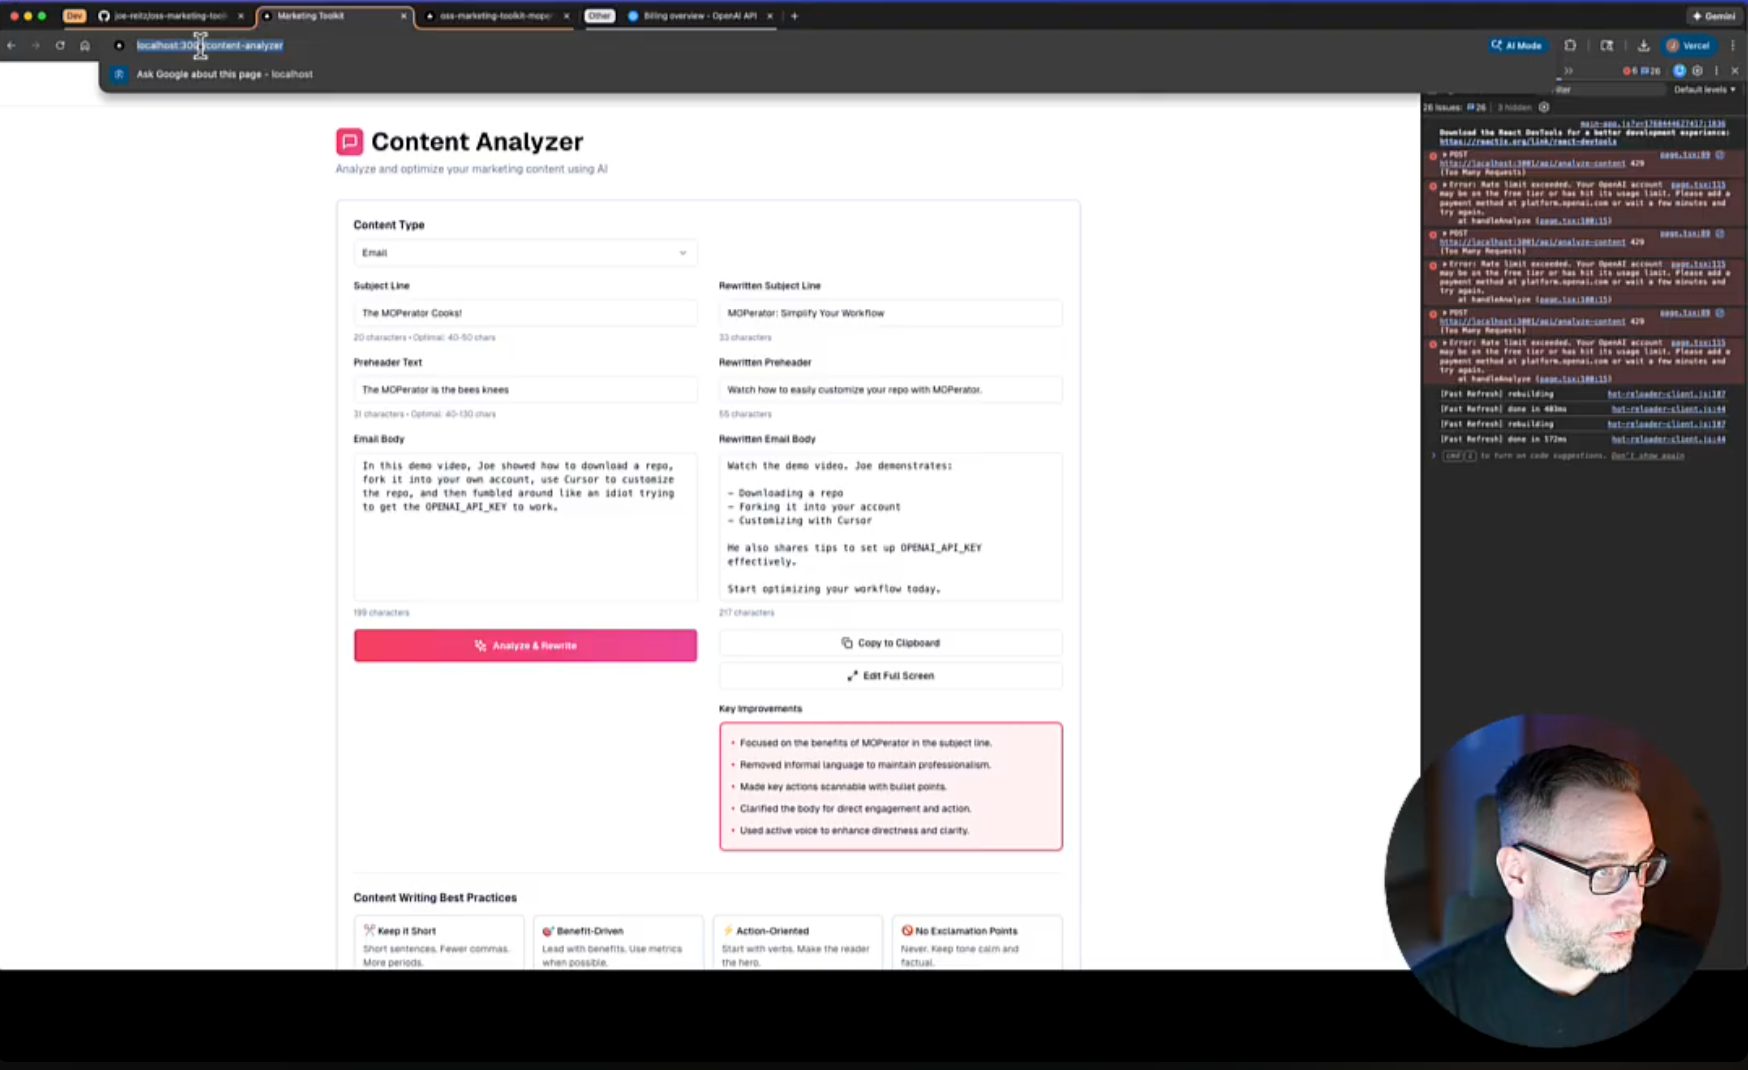
Task: Open DevTools settings gear icon
Action: click(1697, 71)
